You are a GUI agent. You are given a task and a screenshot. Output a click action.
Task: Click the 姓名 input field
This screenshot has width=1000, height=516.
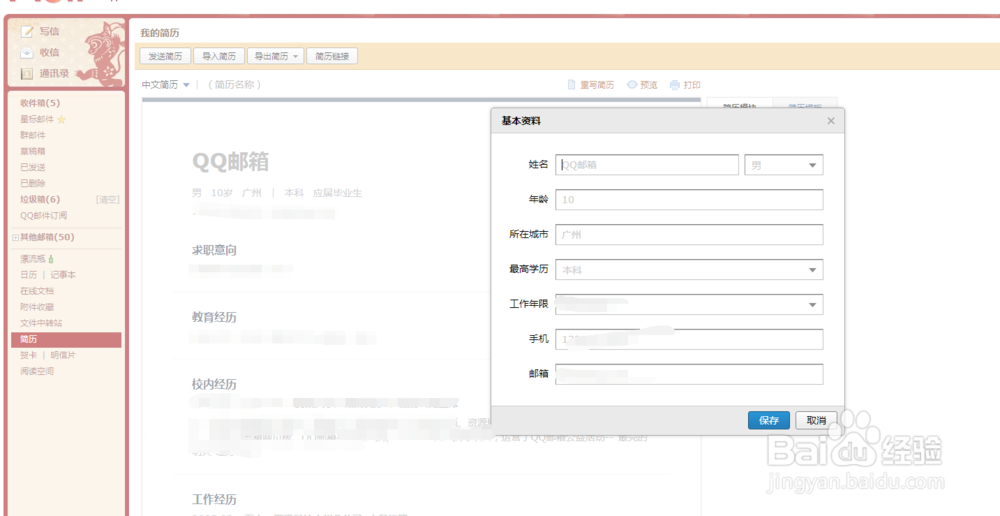647,165
